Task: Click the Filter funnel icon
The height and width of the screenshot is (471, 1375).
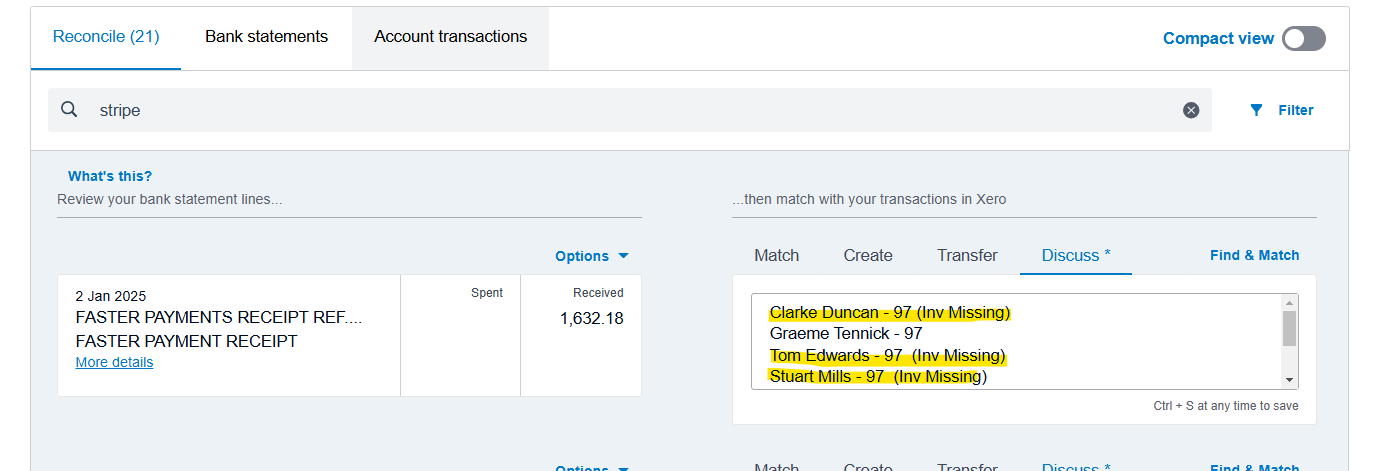Action: [x=1256, y=110]
